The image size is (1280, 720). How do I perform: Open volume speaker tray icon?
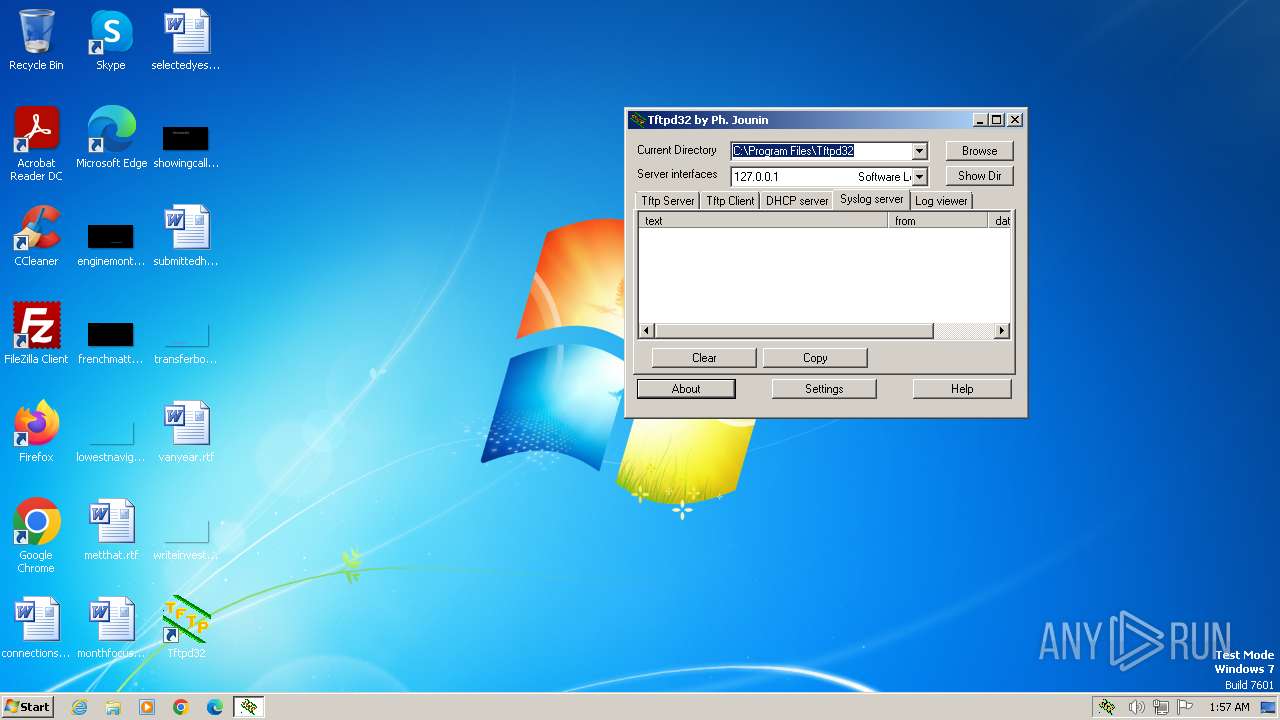(x=1136, y=707)
